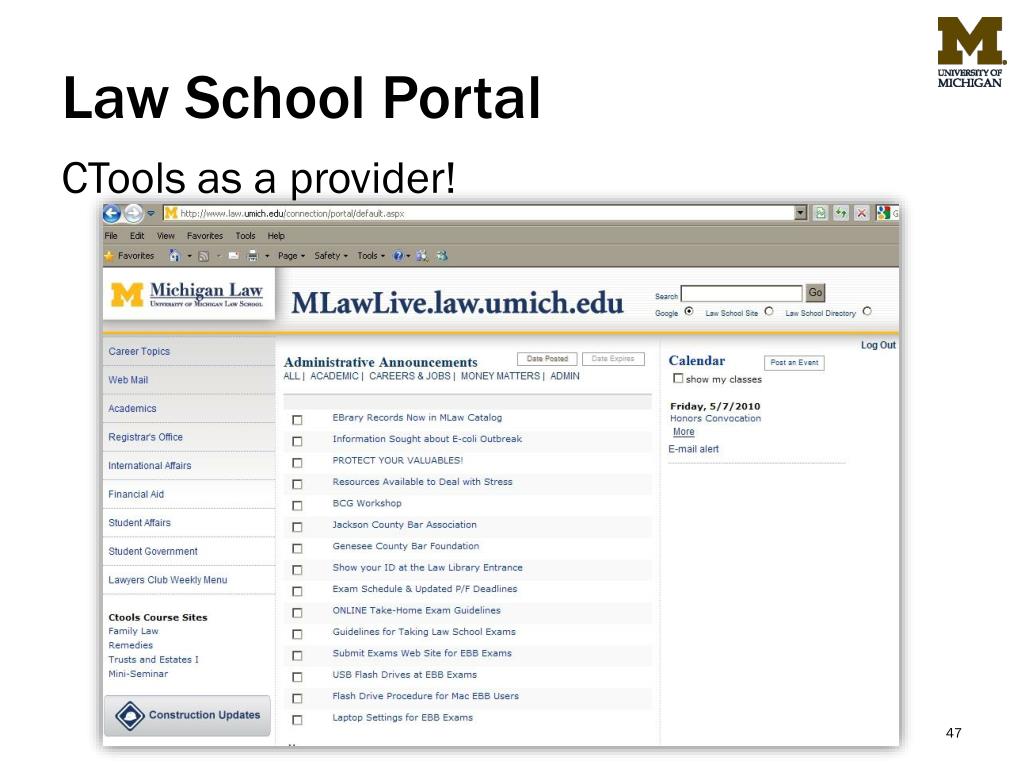The image size is (1024, 768).
Task: Open the Trusts and Estates I course site
Action: (153, 660)
